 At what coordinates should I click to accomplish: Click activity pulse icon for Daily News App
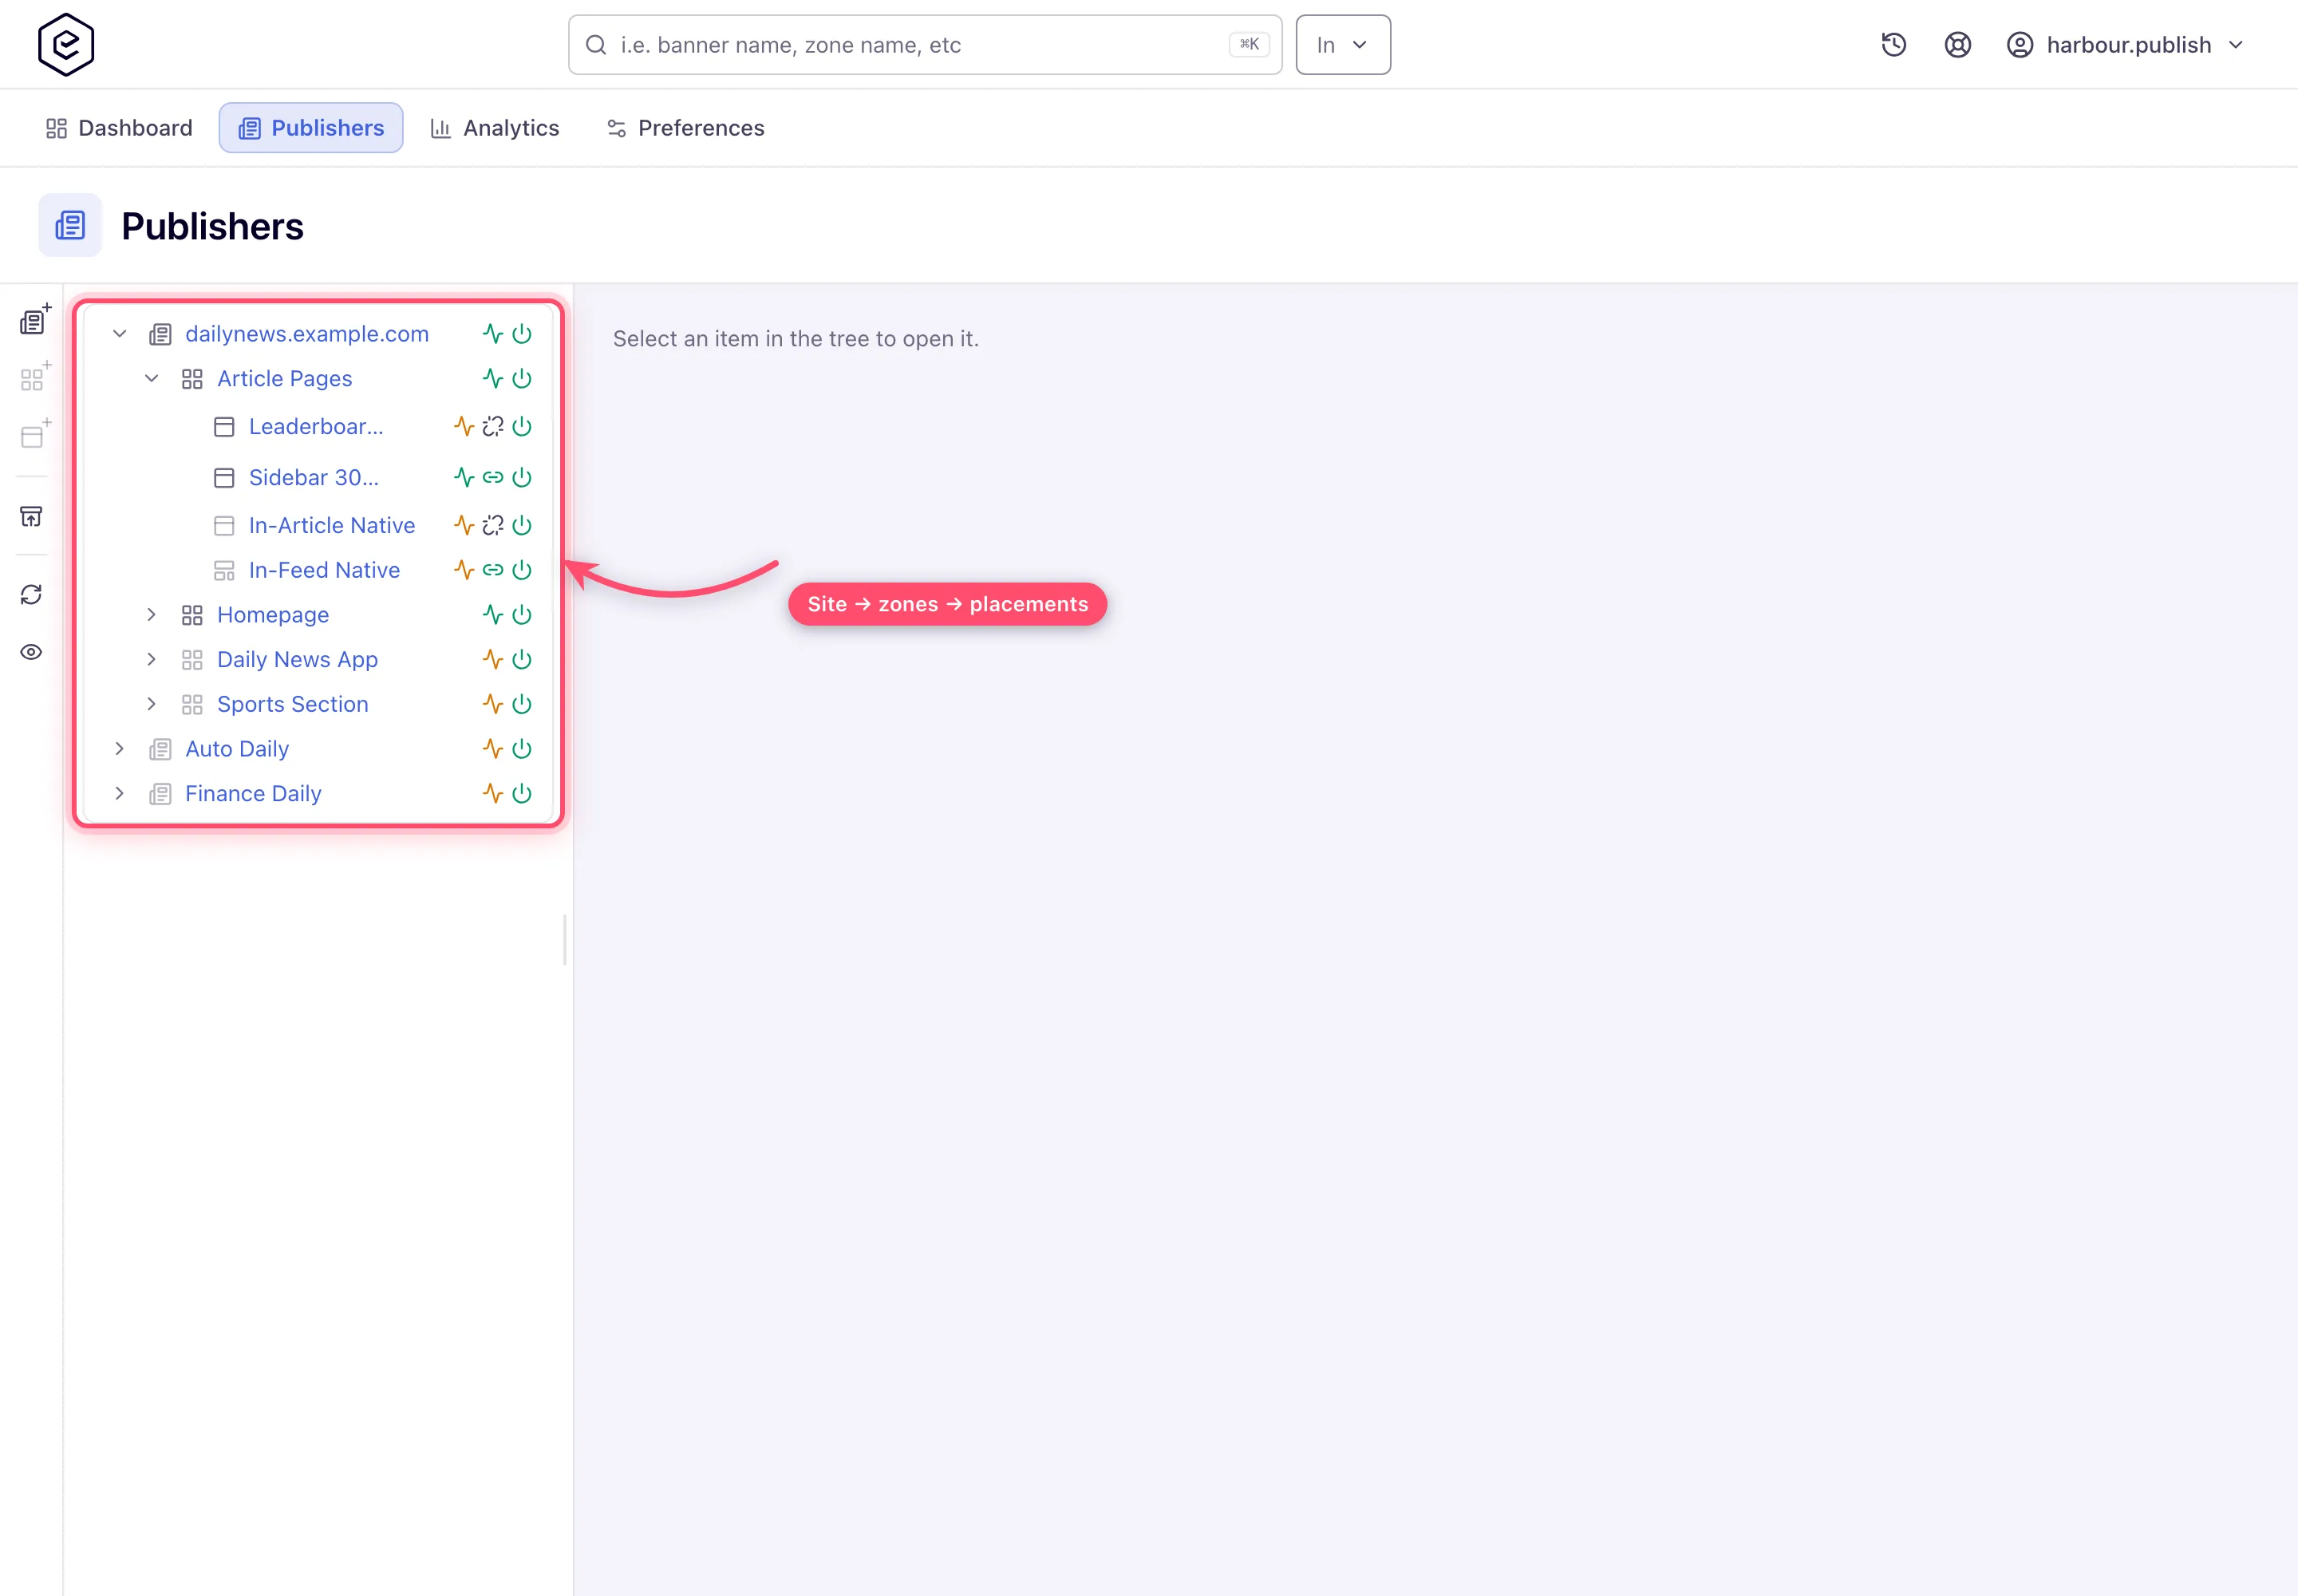pos(492,660)
